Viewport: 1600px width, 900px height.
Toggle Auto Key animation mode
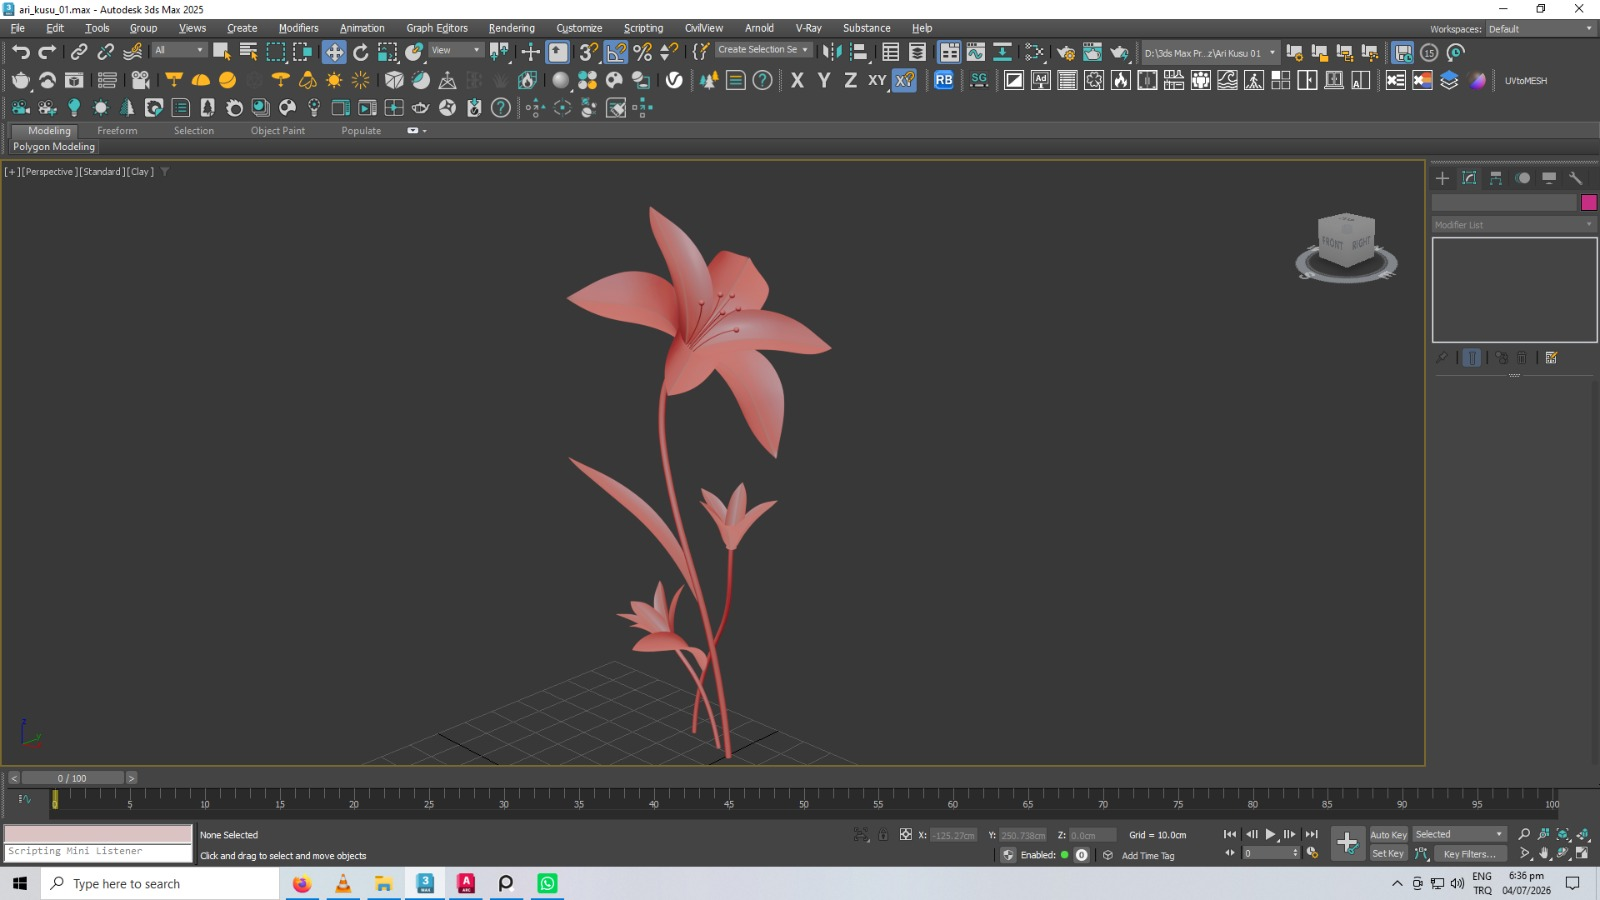[1388, 835]
